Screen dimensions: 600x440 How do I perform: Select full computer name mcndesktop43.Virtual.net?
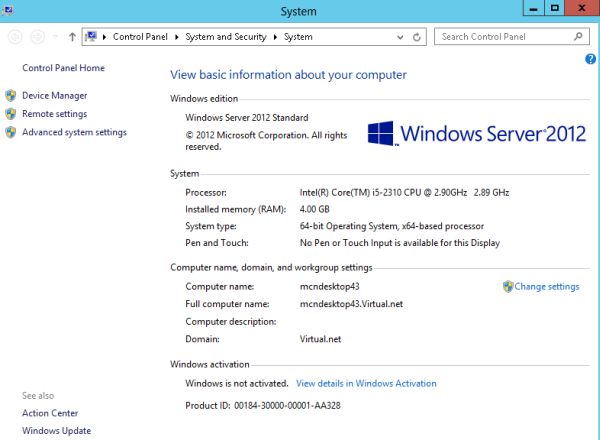point(351,304)
